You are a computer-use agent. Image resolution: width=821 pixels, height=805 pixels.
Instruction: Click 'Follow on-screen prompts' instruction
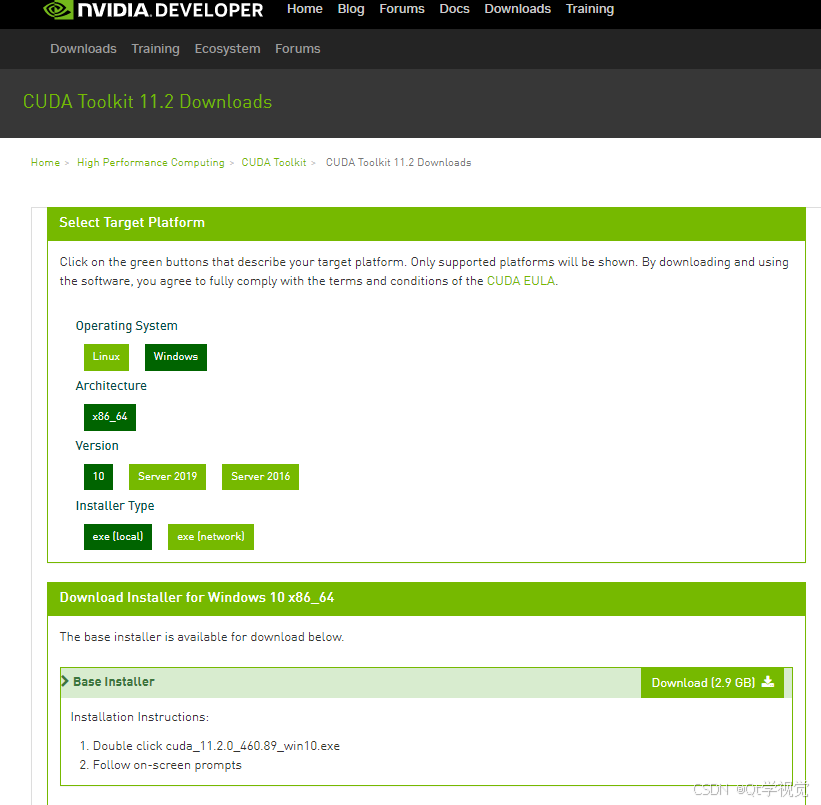click(x=167, y=765)
